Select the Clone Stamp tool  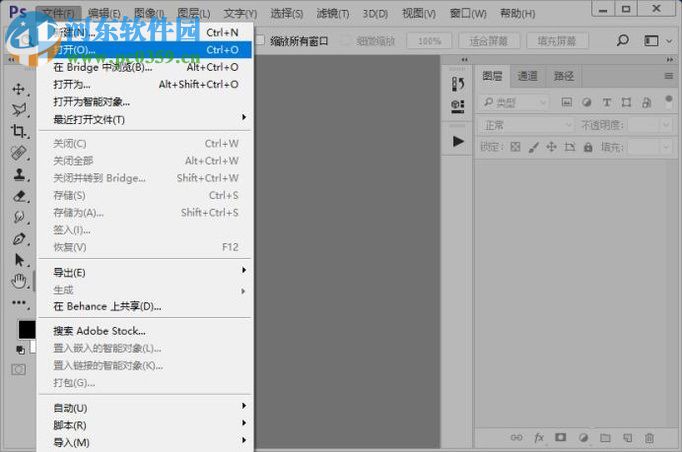19,174
